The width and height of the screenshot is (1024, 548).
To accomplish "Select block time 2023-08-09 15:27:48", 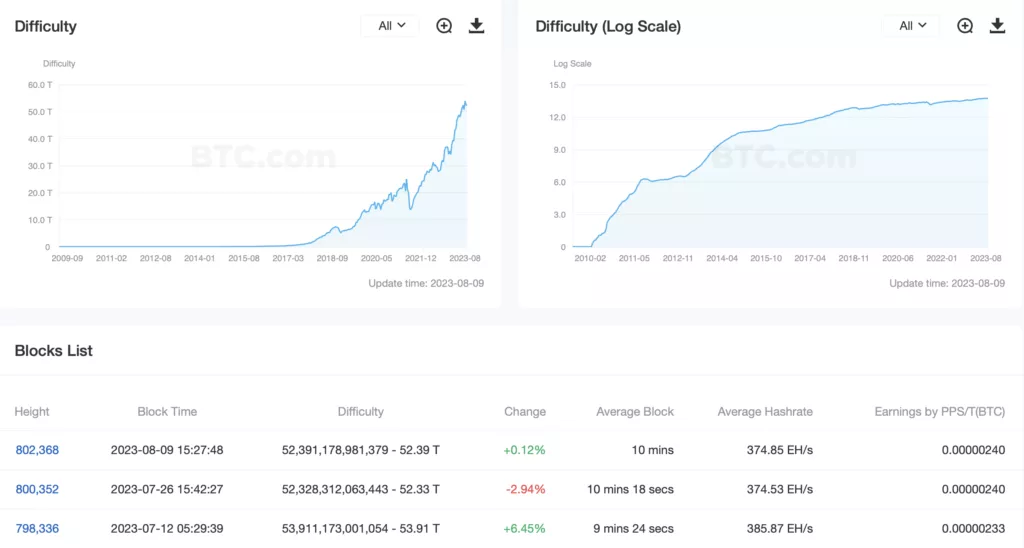I will point(167,450).
